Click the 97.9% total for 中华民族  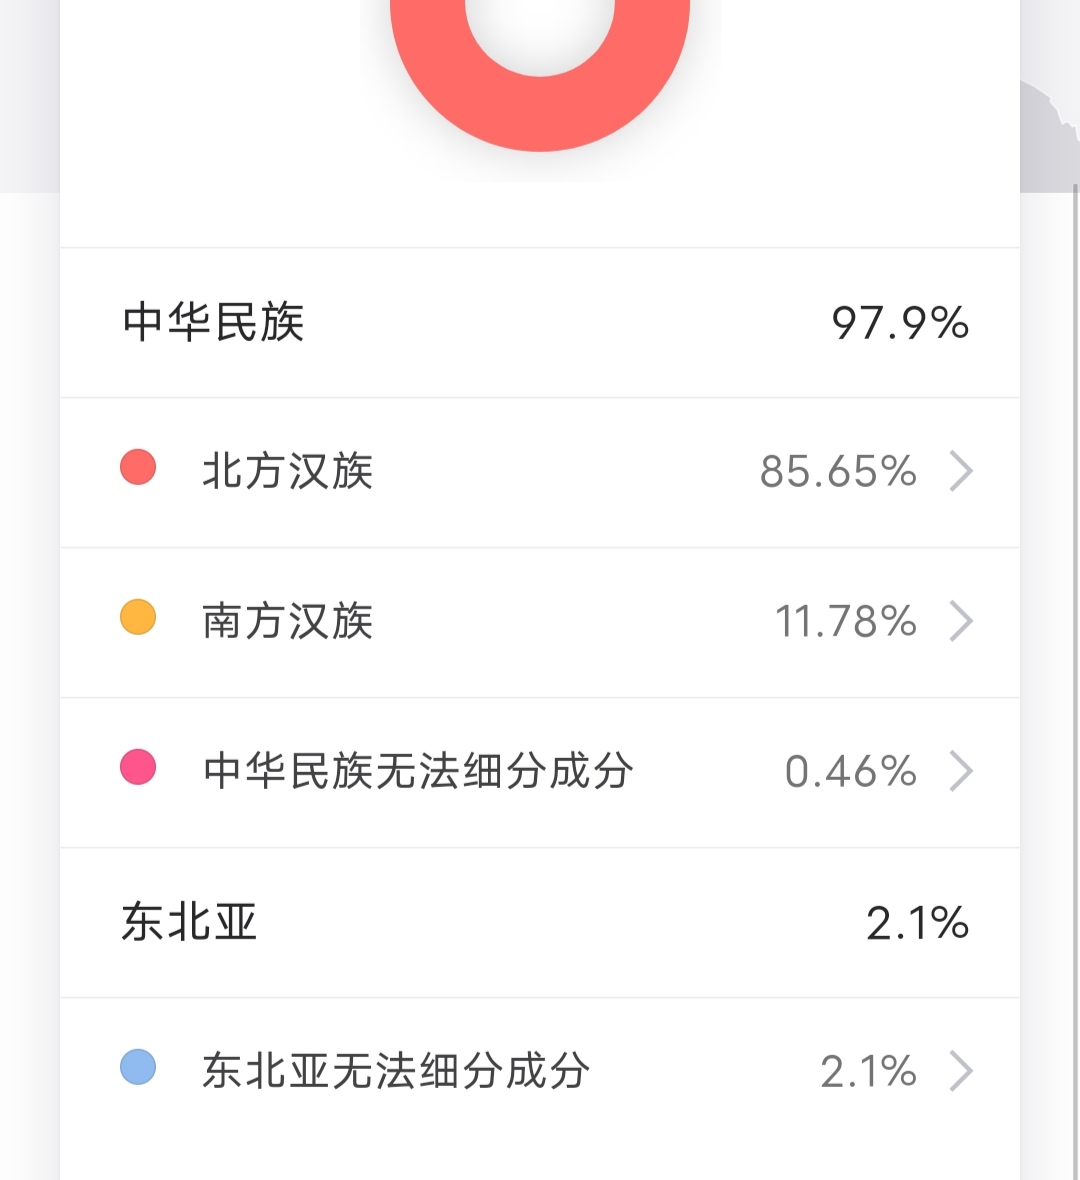point(900,323)
